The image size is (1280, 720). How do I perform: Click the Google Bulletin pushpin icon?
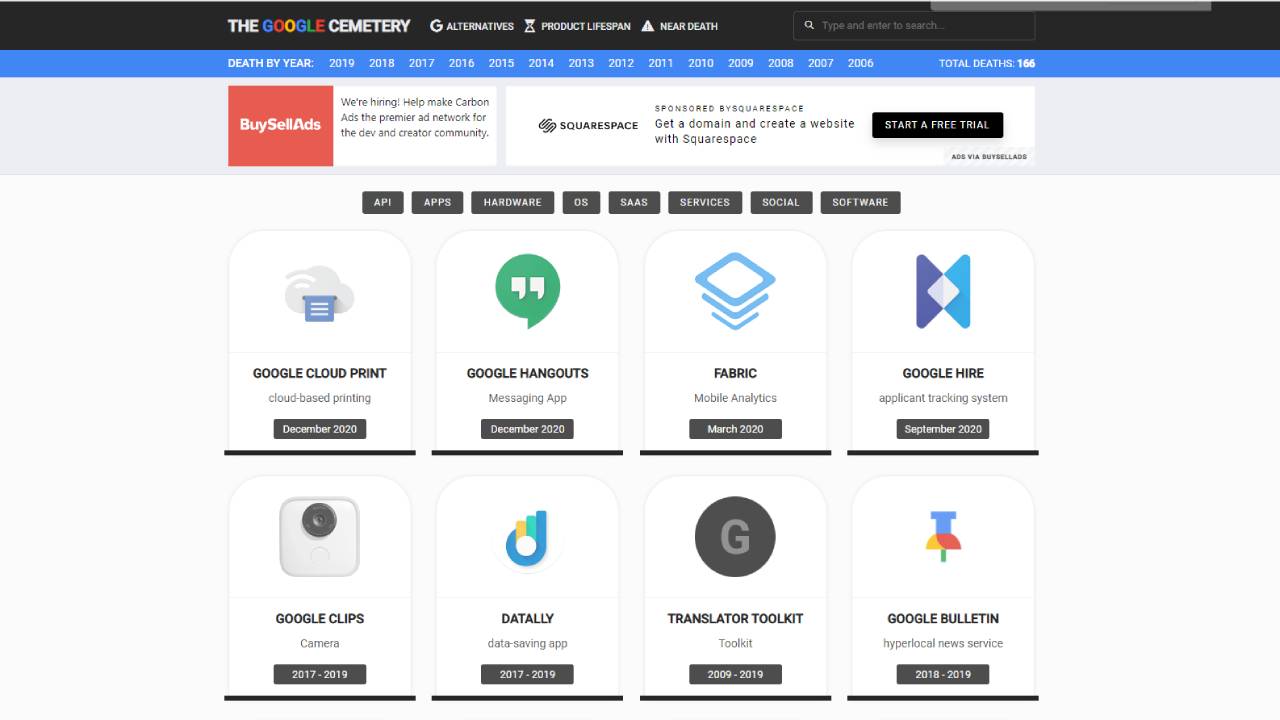[943, 536]
